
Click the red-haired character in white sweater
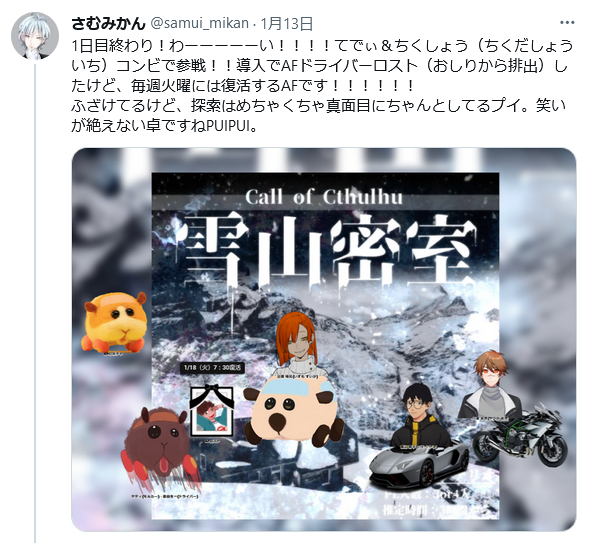click(299, 344)
